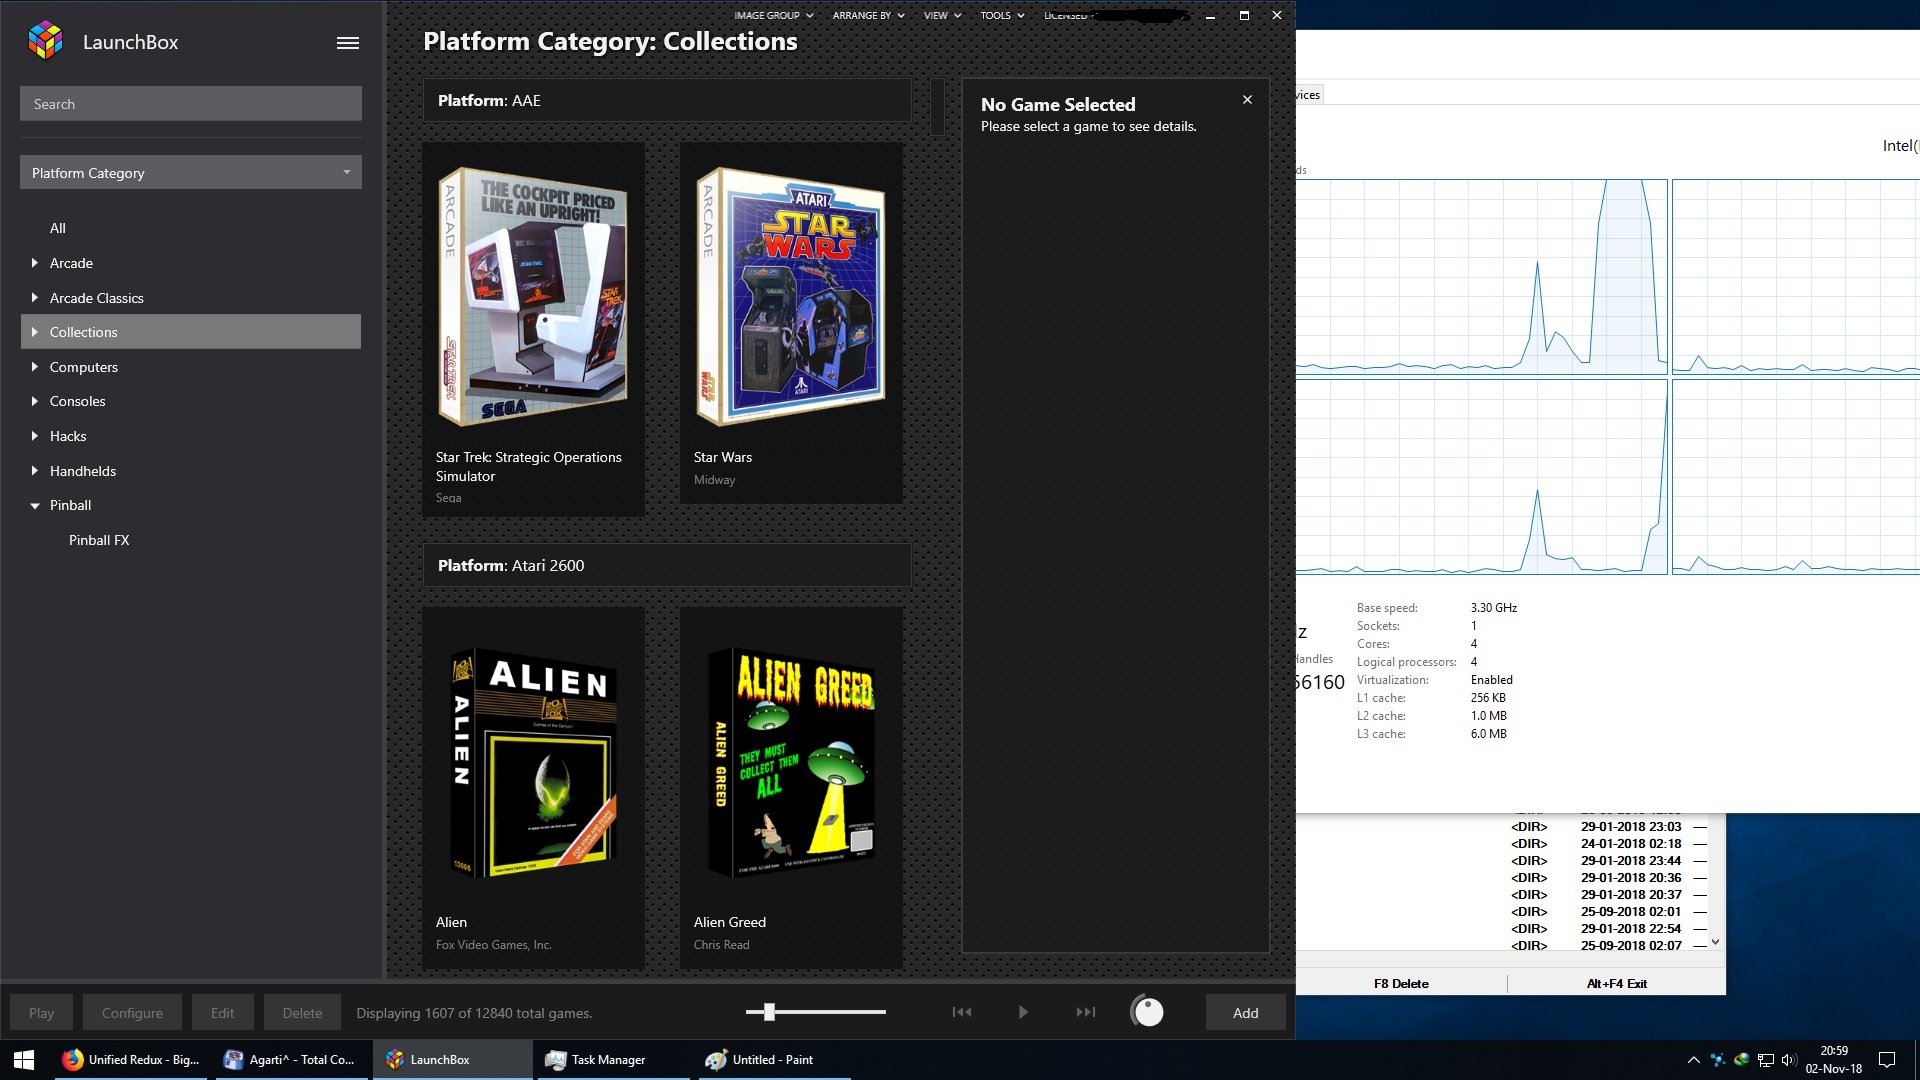Switch to Agarti Total Commander taskbar item

click(x=290, y=1059)
